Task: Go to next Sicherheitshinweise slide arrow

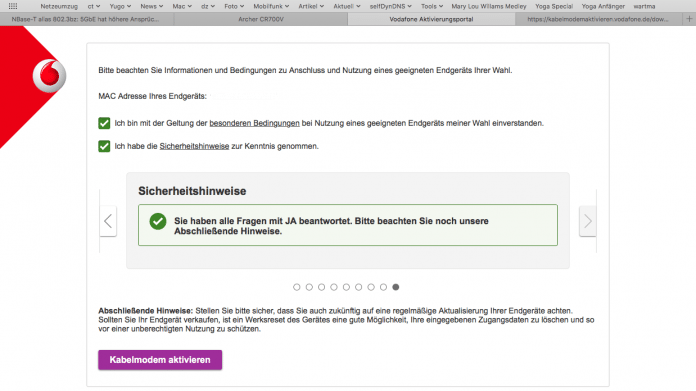Action: [588, 221]
